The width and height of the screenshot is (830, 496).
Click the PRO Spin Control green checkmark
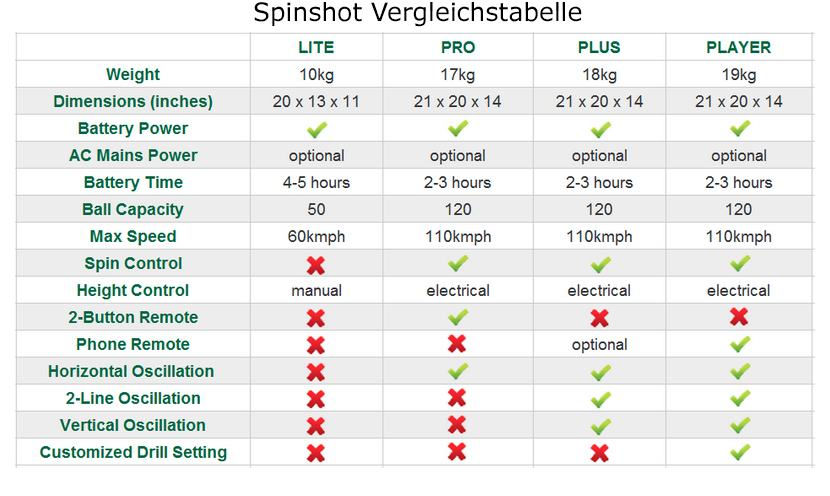coord(458,264)
